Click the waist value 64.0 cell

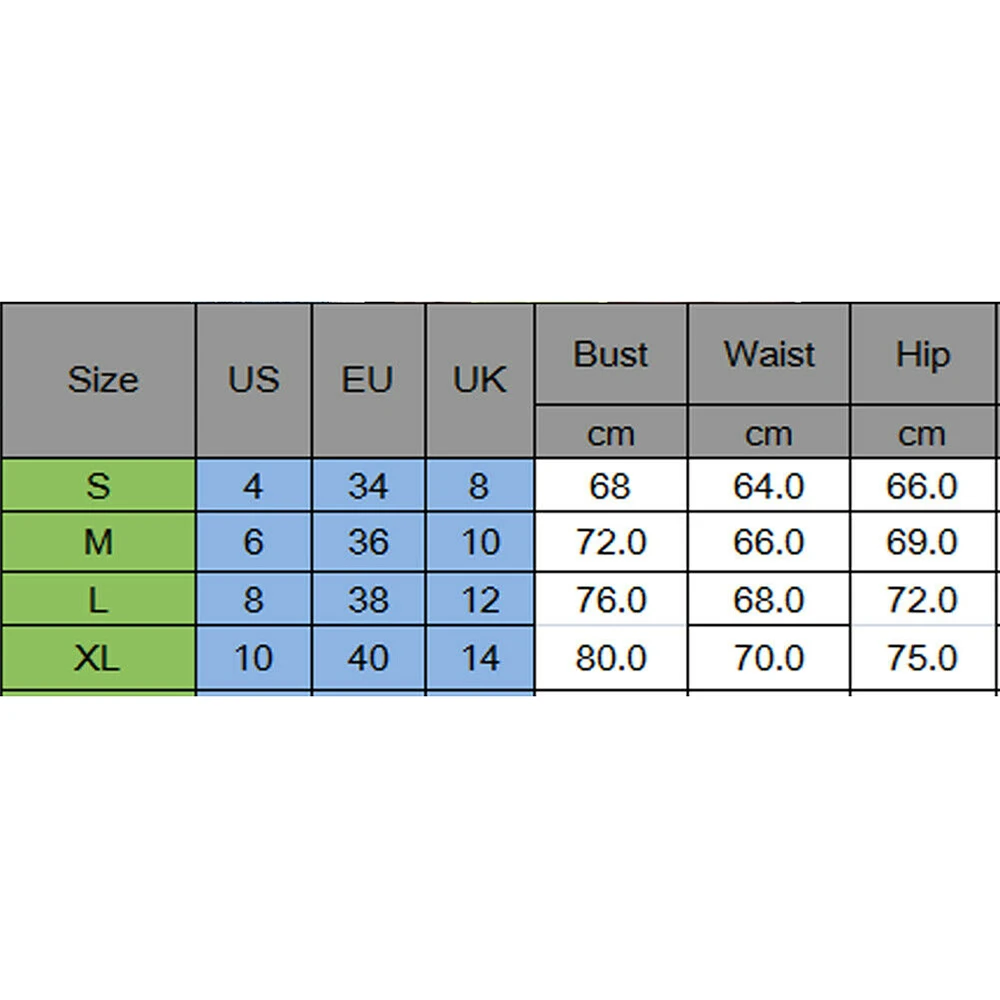tap(768, 486)
